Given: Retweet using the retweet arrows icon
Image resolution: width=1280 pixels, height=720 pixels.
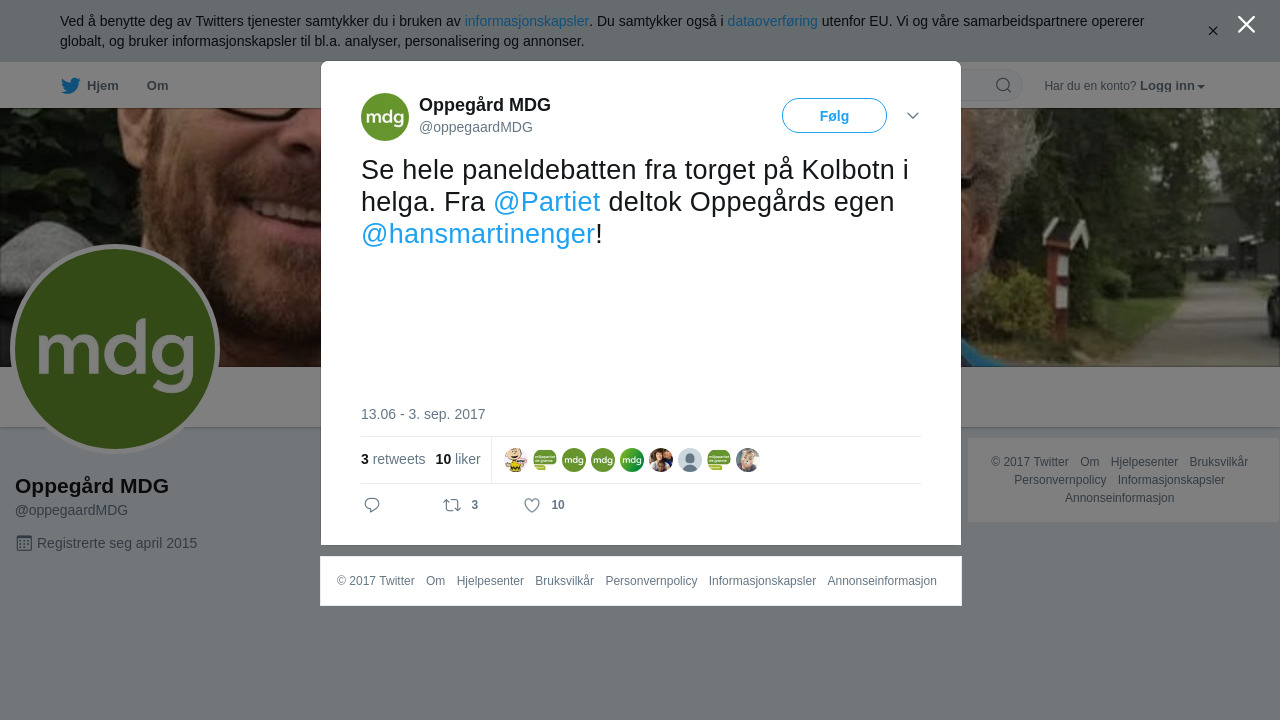Looking at the screenshot, I should 452,505.
